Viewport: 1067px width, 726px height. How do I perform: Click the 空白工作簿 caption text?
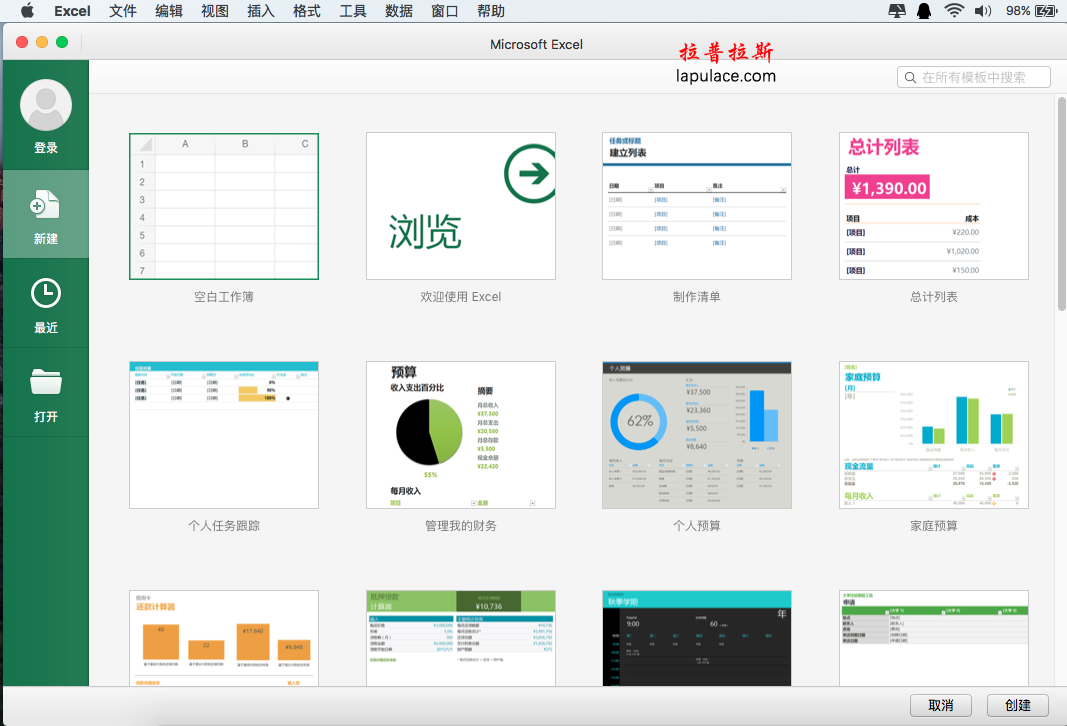click(x=224, y=297)
